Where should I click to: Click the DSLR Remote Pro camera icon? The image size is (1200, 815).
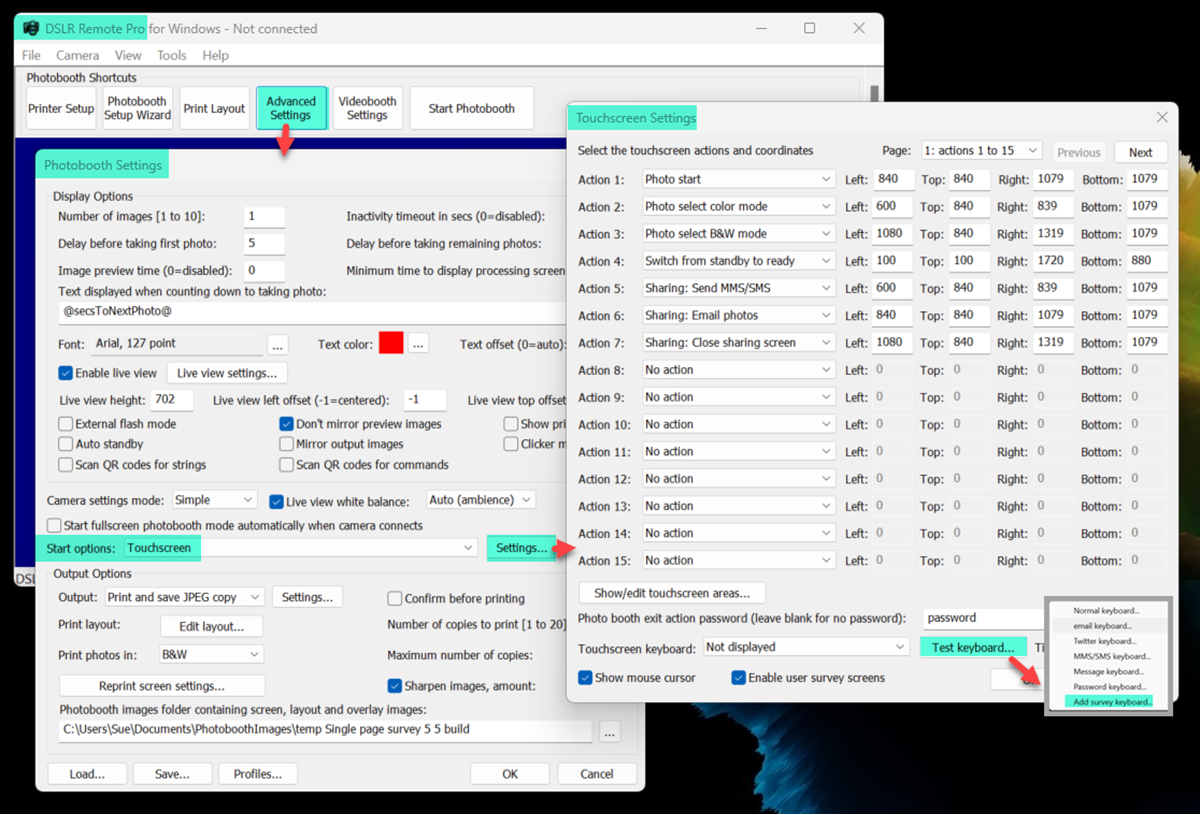pyautogui.click(x=30, y=28)
